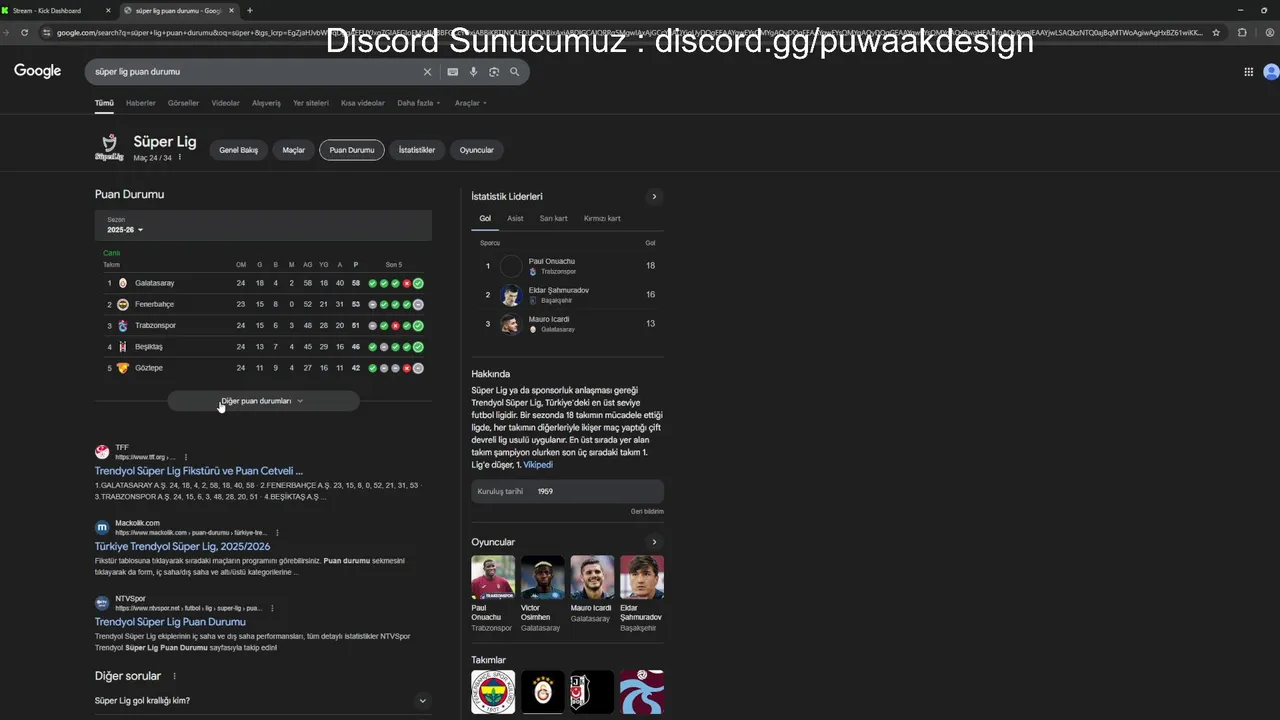The image size is (1280, 720).
Task: Open 'Trendyol Süper Lig Puan Durumu' NTVSpor result
Action: tap(170, 622)
